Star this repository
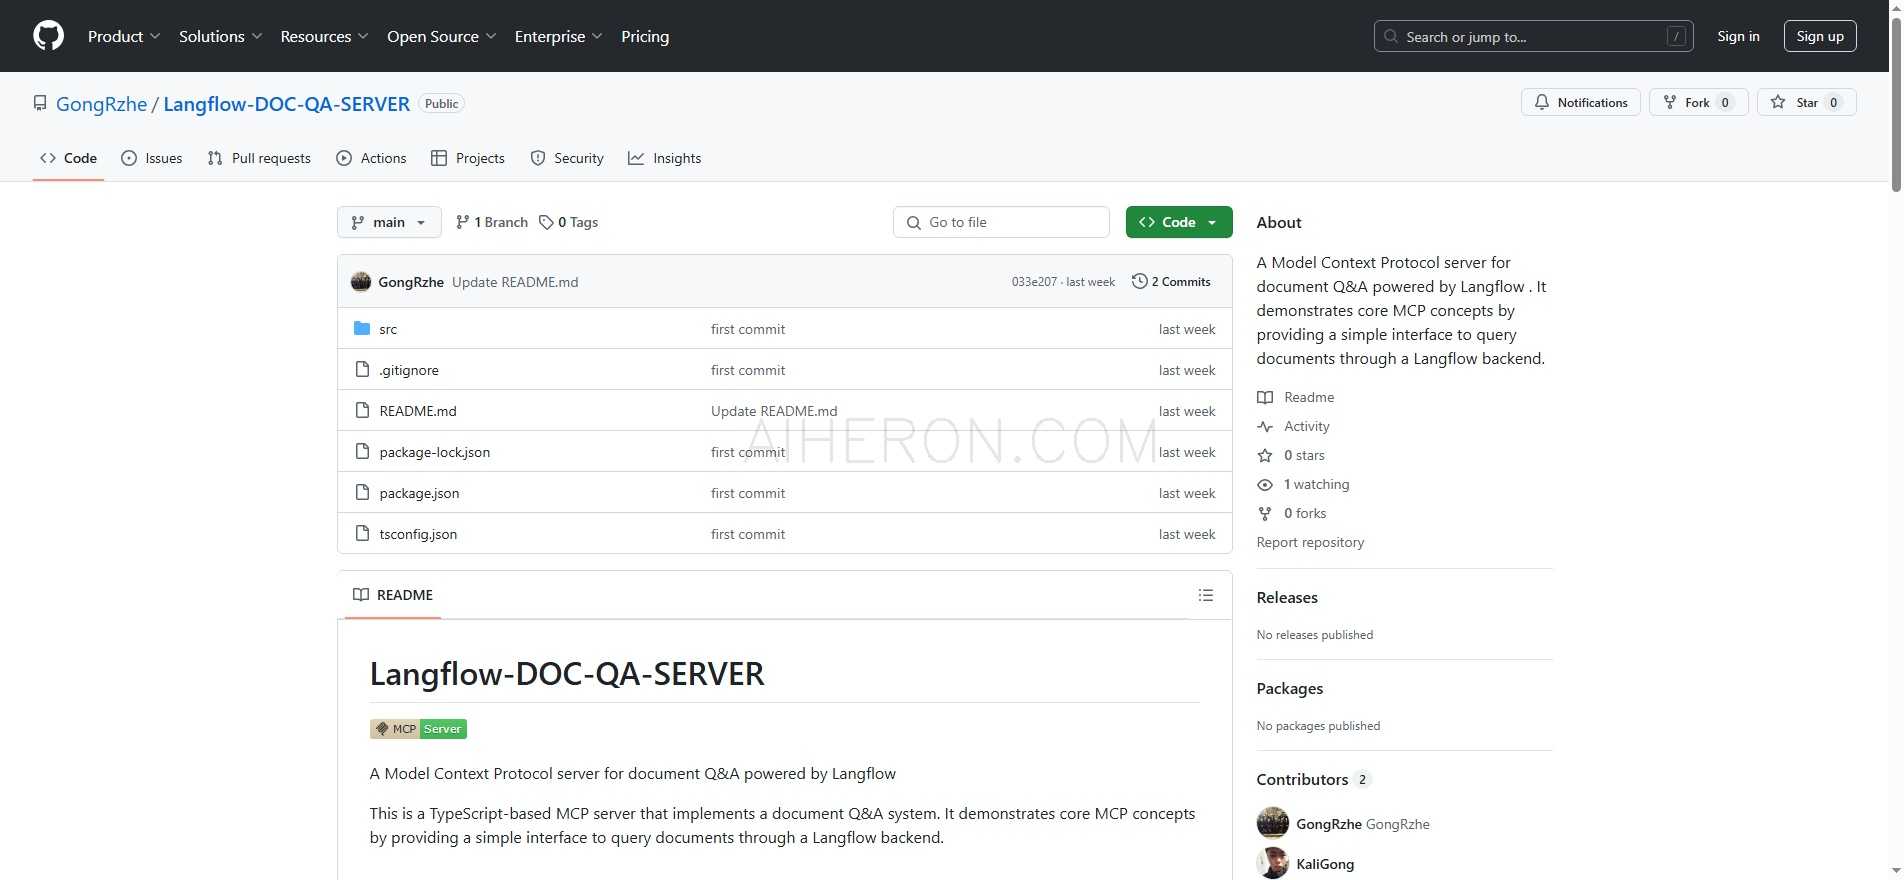The width and height of the screenshot is (1904, 880). (x=1806, y=102)
